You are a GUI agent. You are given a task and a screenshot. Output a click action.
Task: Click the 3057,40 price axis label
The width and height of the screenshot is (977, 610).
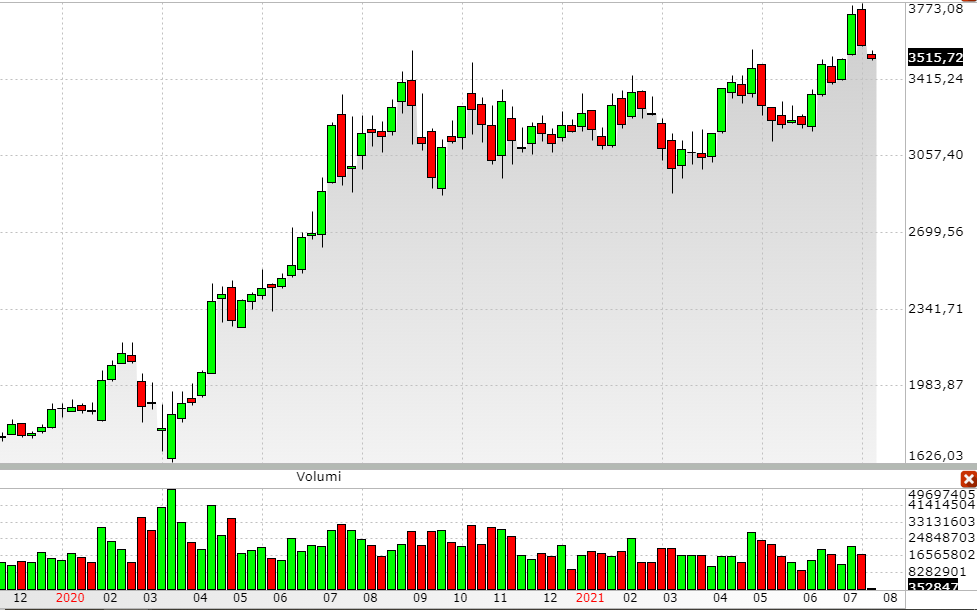(x=935, y=155)
